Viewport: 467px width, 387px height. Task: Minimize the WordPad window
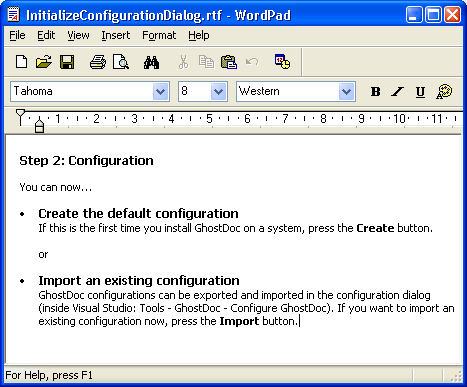tap(414, 15)
